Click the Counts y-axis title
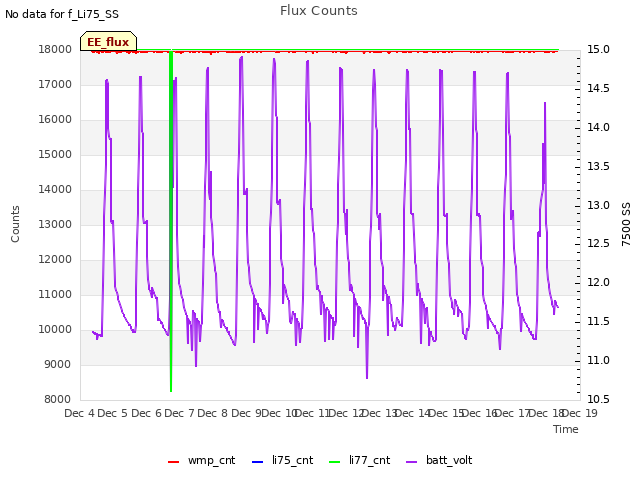640x480 pixels. 15,224
